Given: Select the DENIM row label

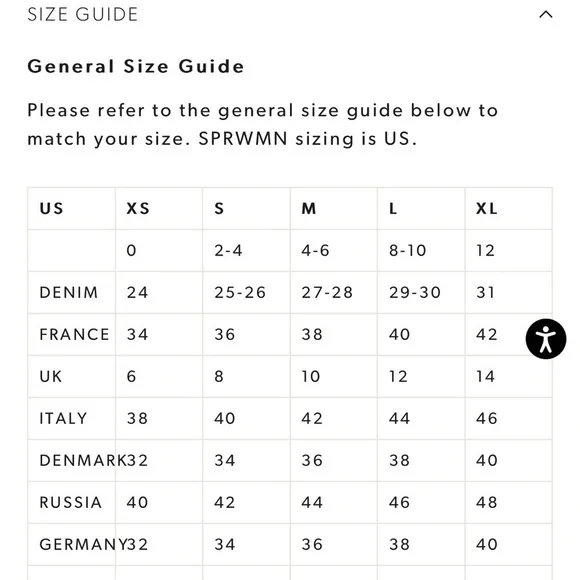Looking at the screenshot, I should pos(69,293).
